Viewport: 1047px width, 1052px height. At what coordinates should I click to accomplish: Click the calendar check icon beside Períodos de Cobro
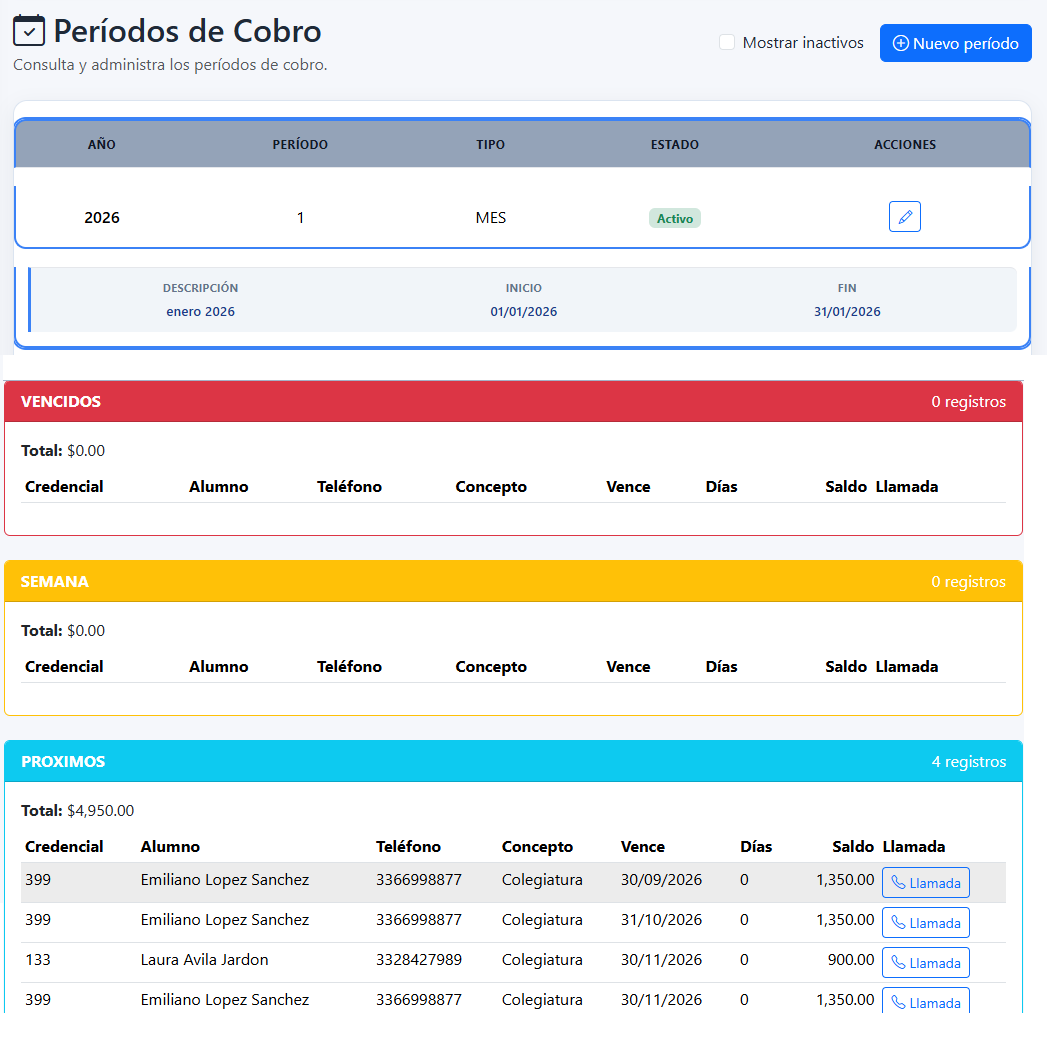29,30
